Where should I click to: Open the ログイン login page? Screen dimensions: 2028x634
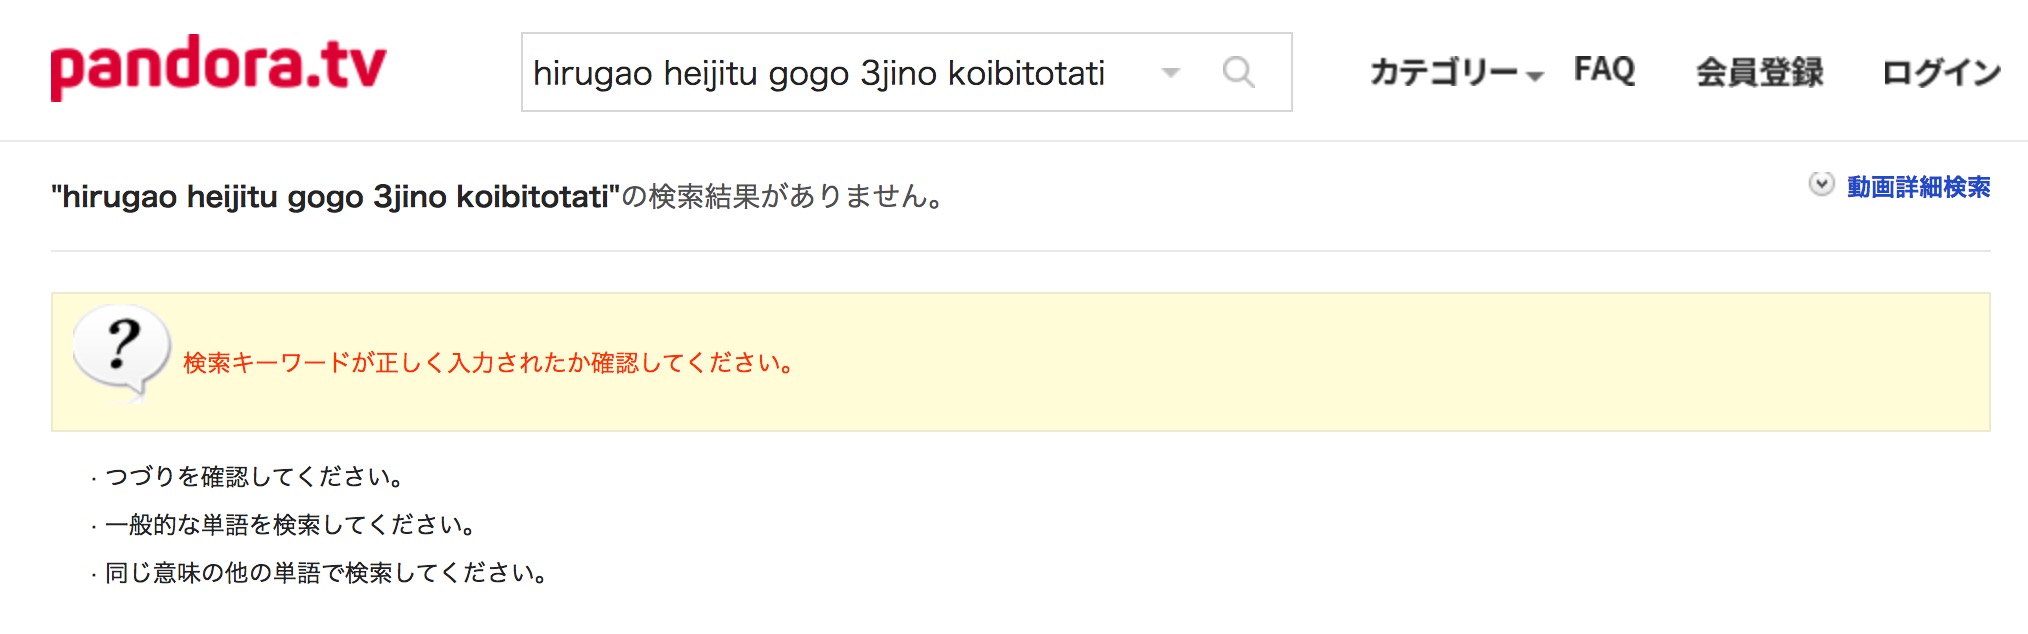(x=1940, y=72)
